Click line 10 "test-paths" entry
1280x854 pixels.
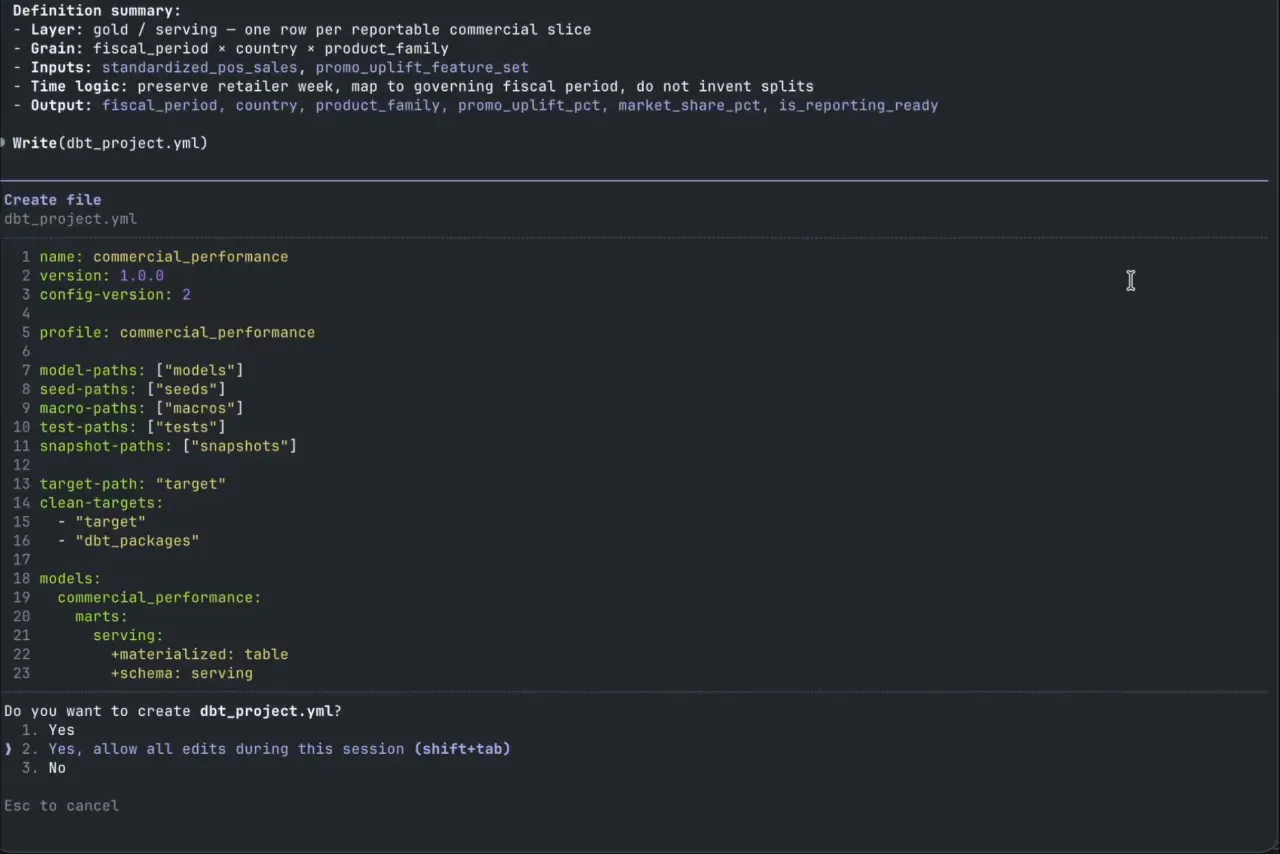[x=133, y=427]
